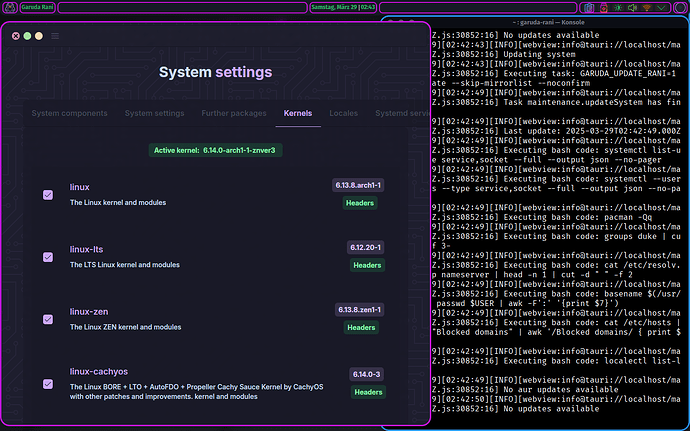Uncheck the linux-lts kernel checkbox
This screenshot has height=431, width=690.
click(48, 257)
